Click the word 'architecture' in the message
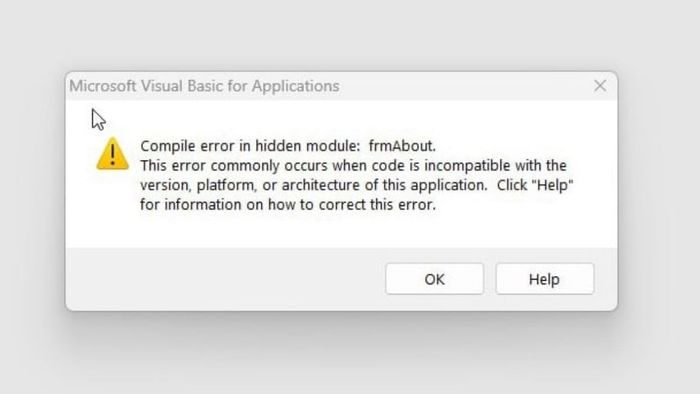 coord(321,185)
